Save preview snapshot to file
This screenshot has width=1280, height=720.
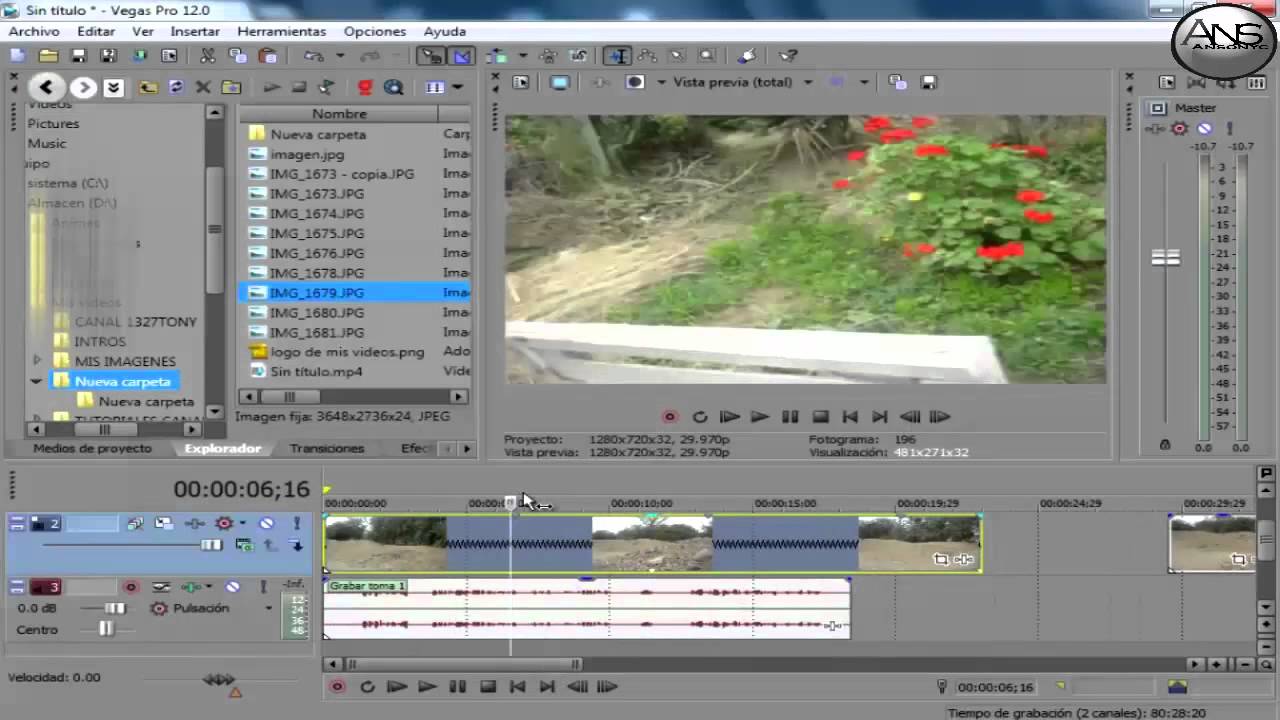929,82
